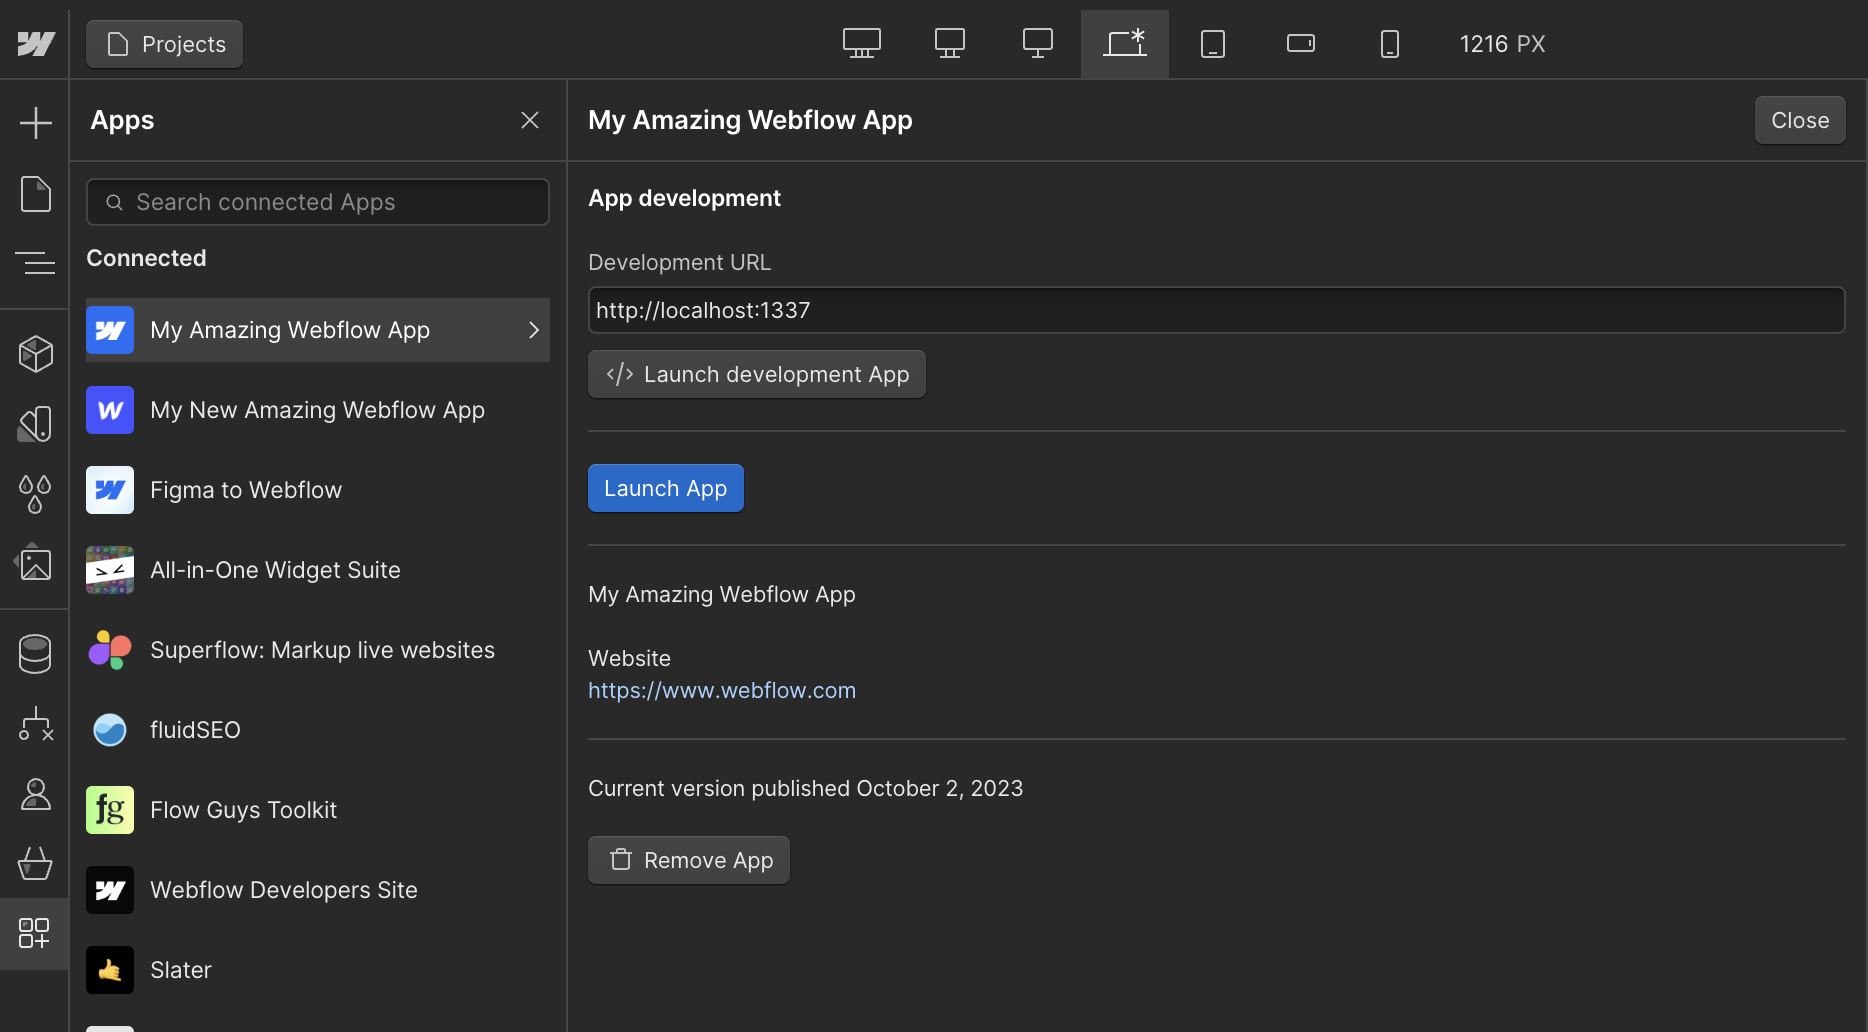
Task: Open the webflow.com website link
Action: (x=721, y=691)
